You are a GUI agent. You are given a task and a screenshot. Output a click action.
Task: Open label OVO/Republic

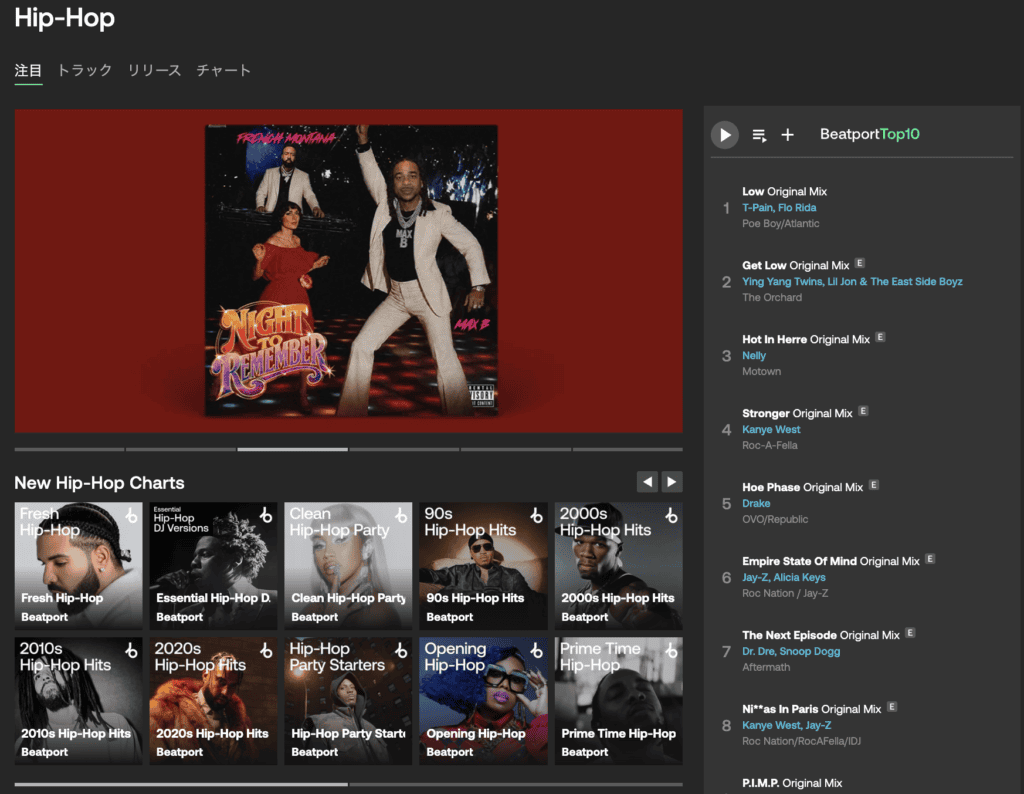click(775, 519)
